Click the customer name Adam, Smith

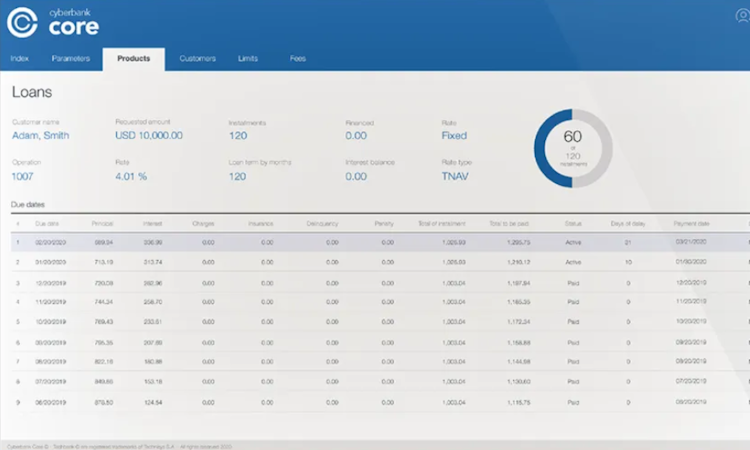tap(41, 135)
